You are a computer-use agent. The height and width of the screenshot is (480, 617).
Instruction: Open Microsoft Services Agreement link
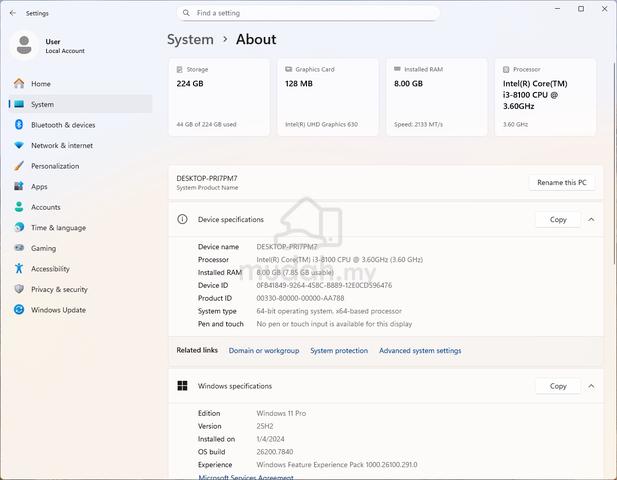[246, 477]
